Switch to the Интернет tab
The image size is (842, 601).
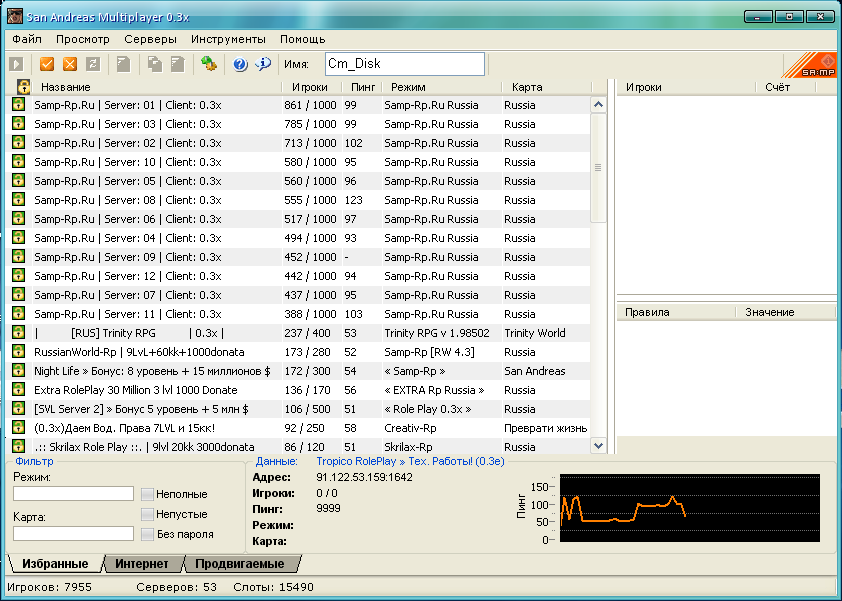[142, 564]
